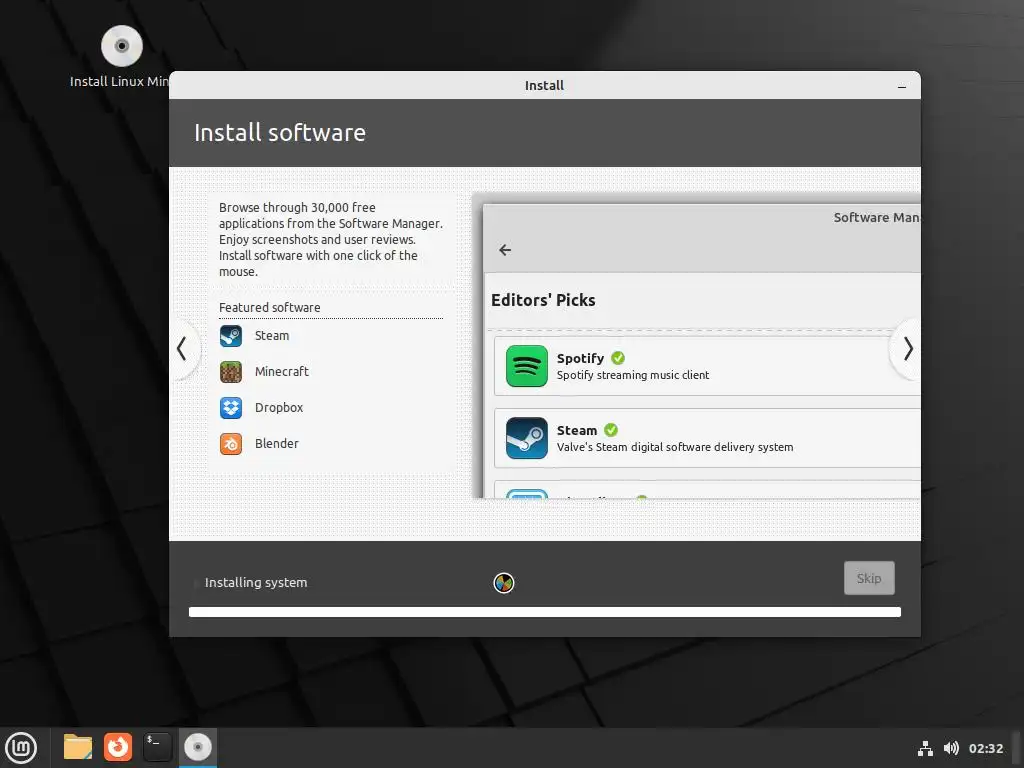Click the Steam card in Editors' Picks
This screenshot has width=1024, height=768.
(707, 438)
